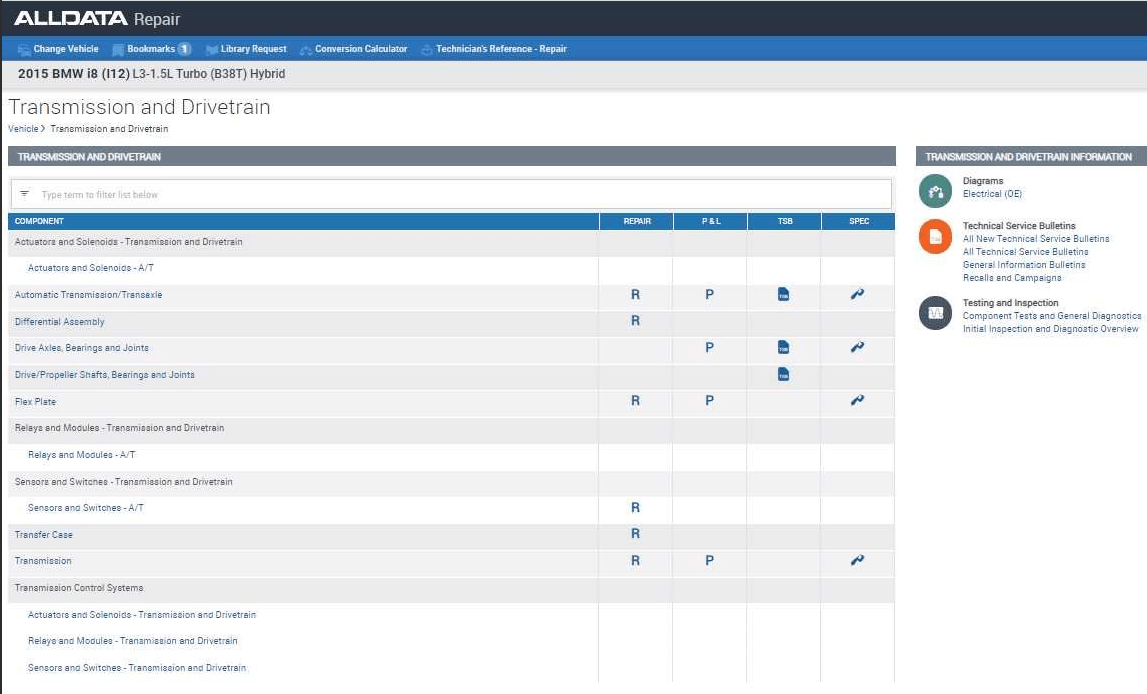This screenshot has height=694, width=1147.
Task: Open Parts & Labor for Flex Plate
Action: [x=709, y=401]
